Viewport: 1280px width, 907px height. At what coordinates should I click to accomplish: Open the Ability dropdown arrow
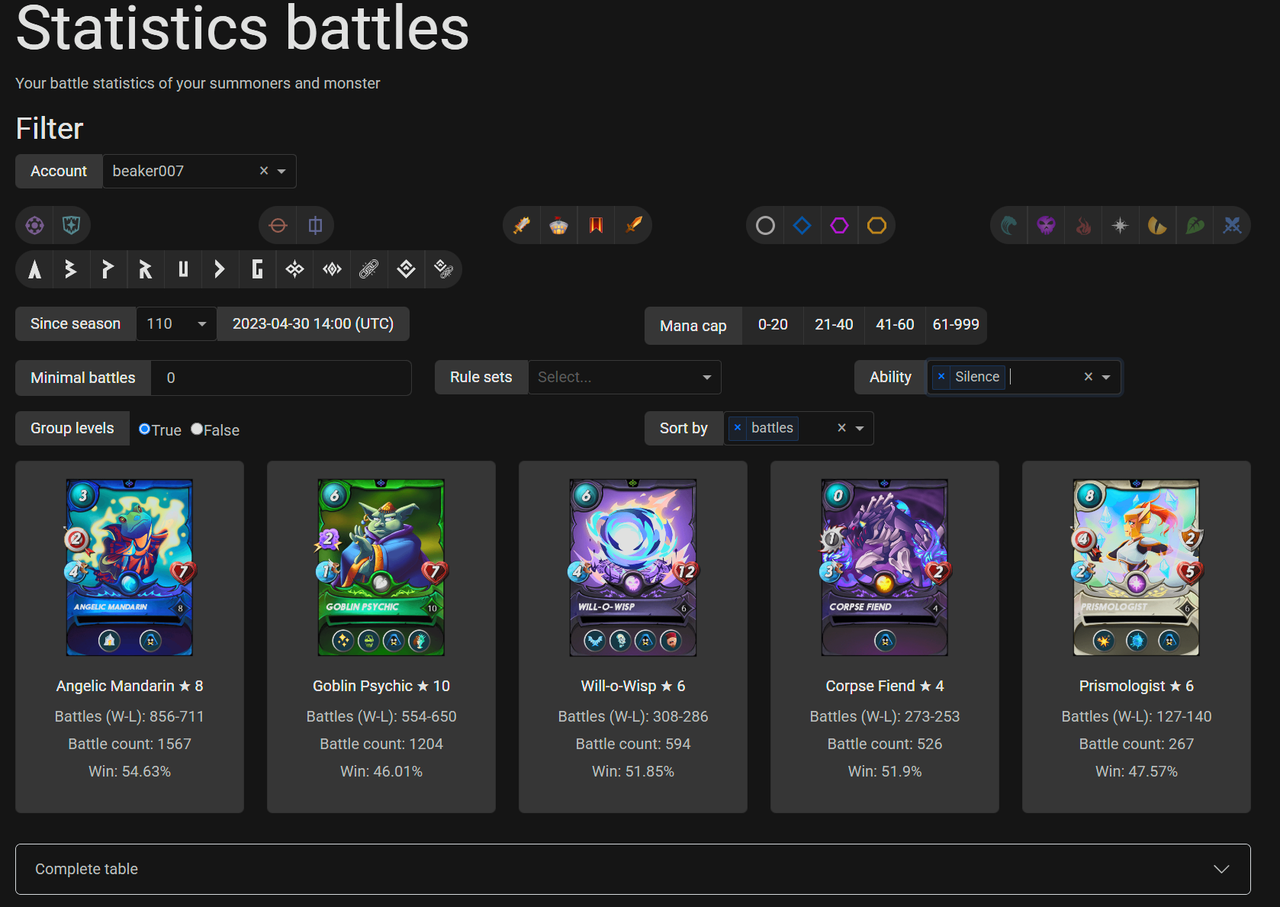(x=1106, y=377)
